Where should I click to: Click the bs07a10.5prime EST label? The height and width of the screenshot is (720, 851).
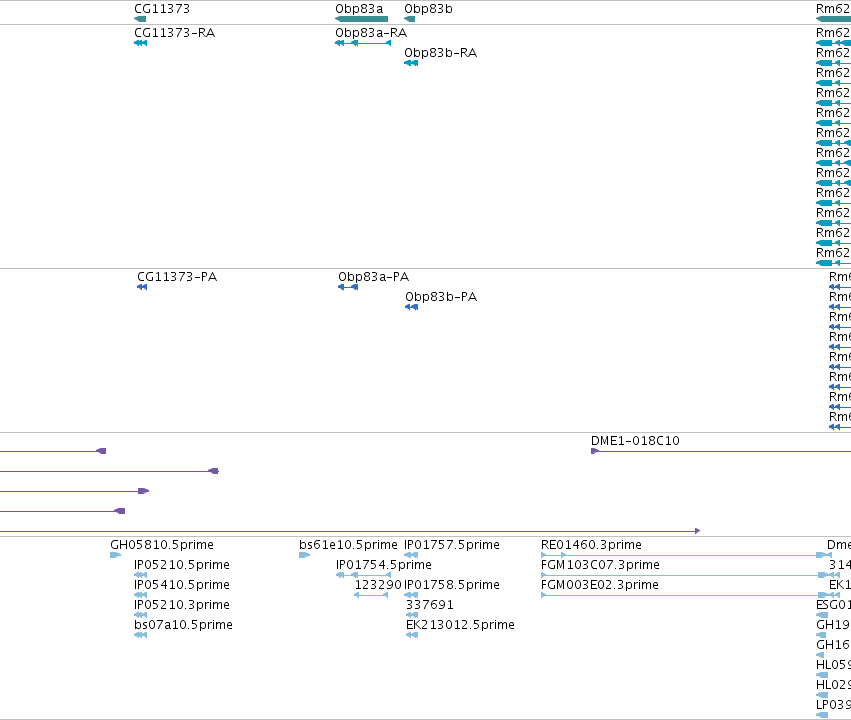tap(183, 625)
